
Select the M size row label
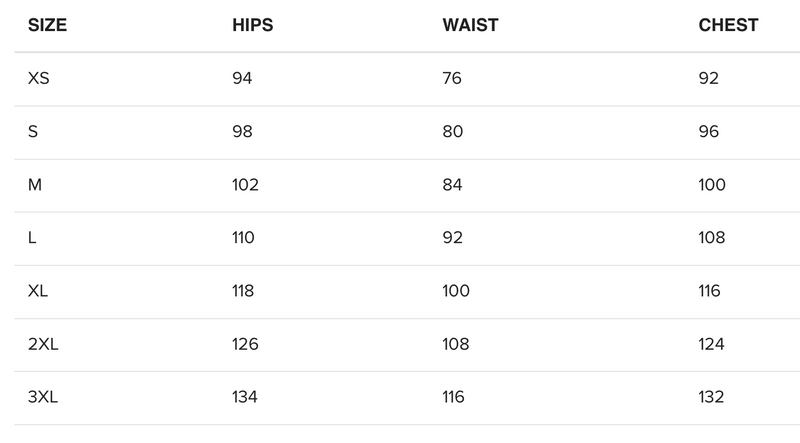coord(35,185)
